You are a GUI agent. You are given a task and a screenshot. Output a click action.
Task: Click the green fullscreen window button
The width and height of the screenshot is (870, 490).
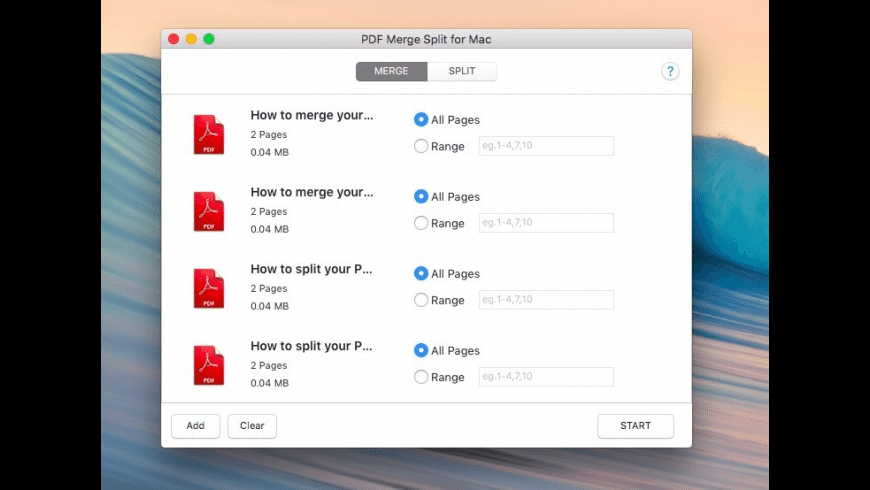(209, 39)
